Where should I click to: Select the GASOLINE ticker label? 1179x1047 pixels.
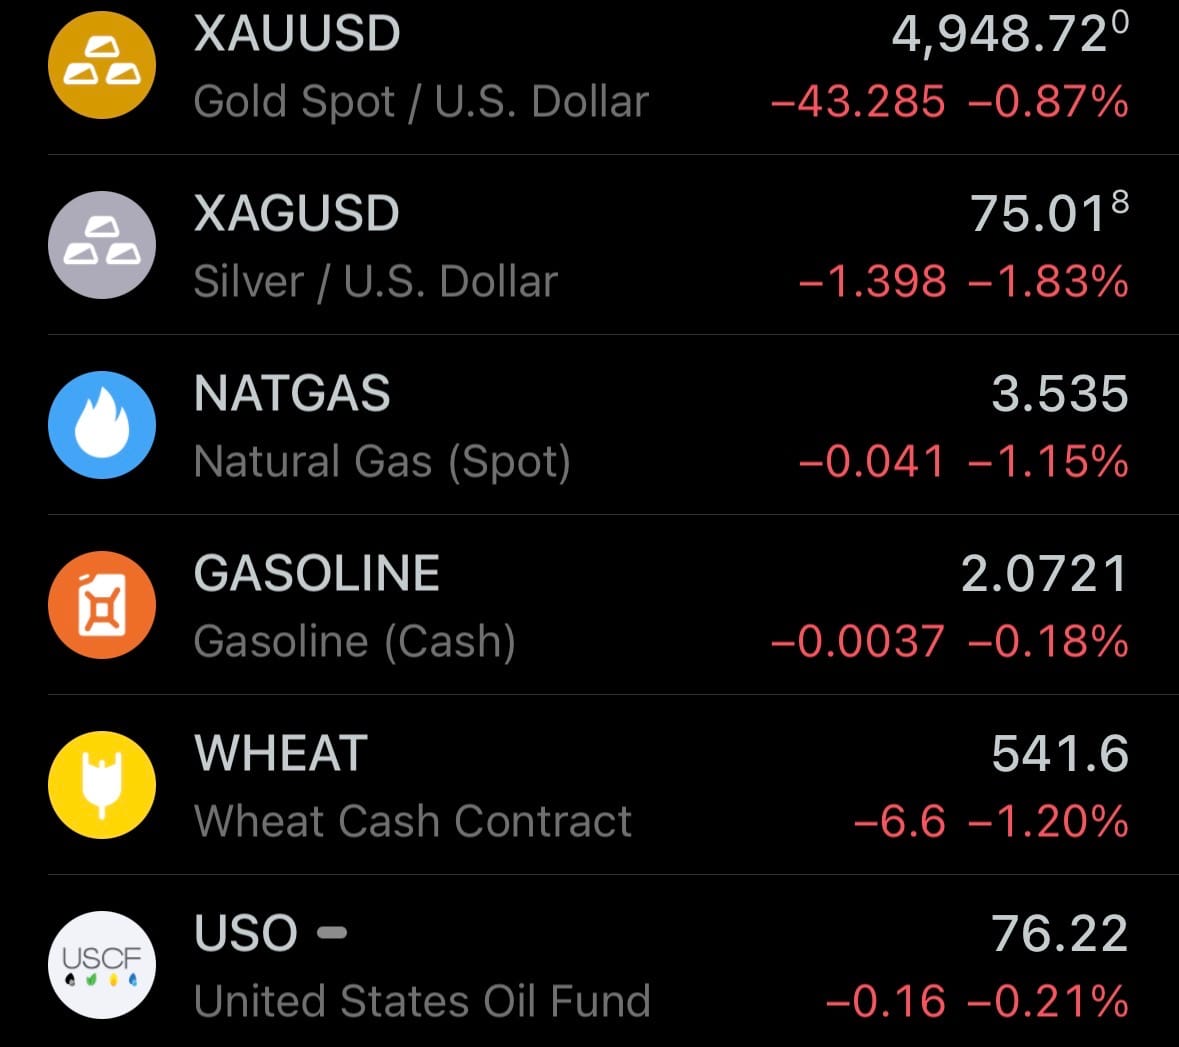click(x=316, y=574)
